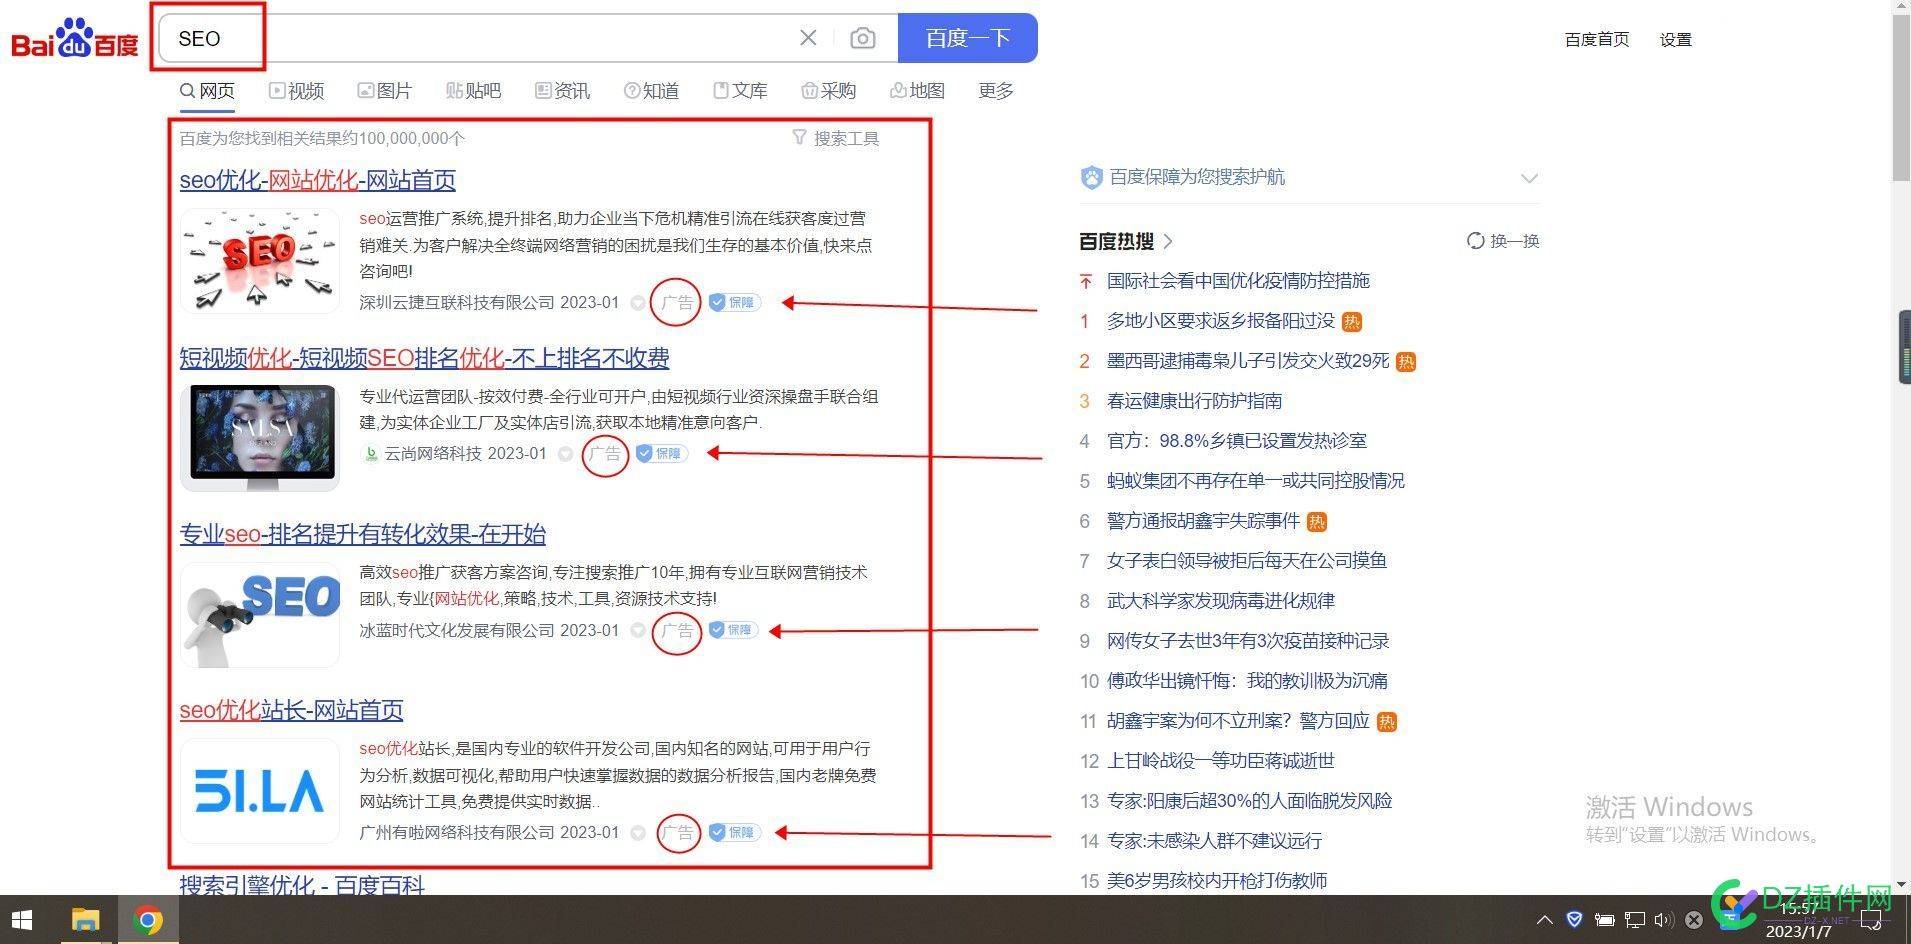Click the Baidu logo
Screen dimensions: 1911x944
click(x=75, y=40)
